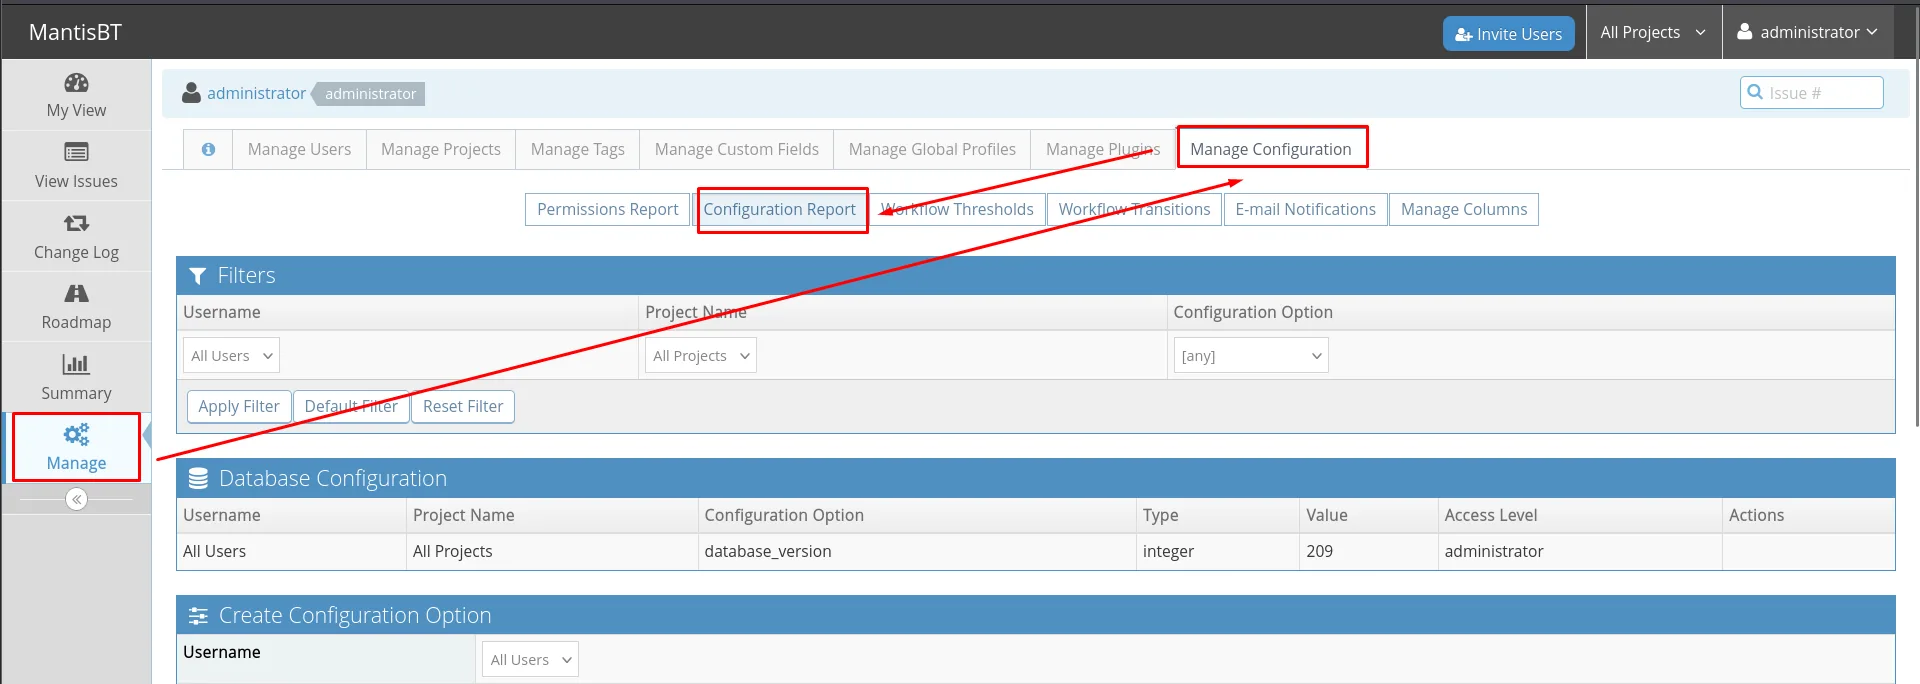Image resolution: width=1920 pixels, height=684 pixels.
Task: Click the user avatar icon beside administrator
Action: tap(191, 93)
